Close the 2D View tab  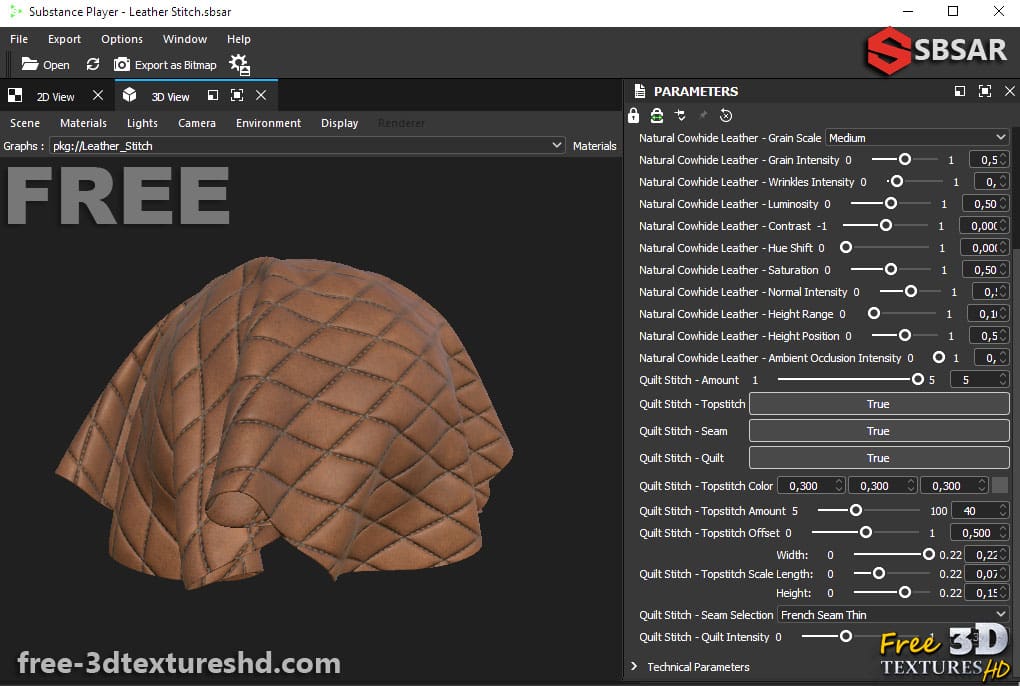click(x=98, y=95)
